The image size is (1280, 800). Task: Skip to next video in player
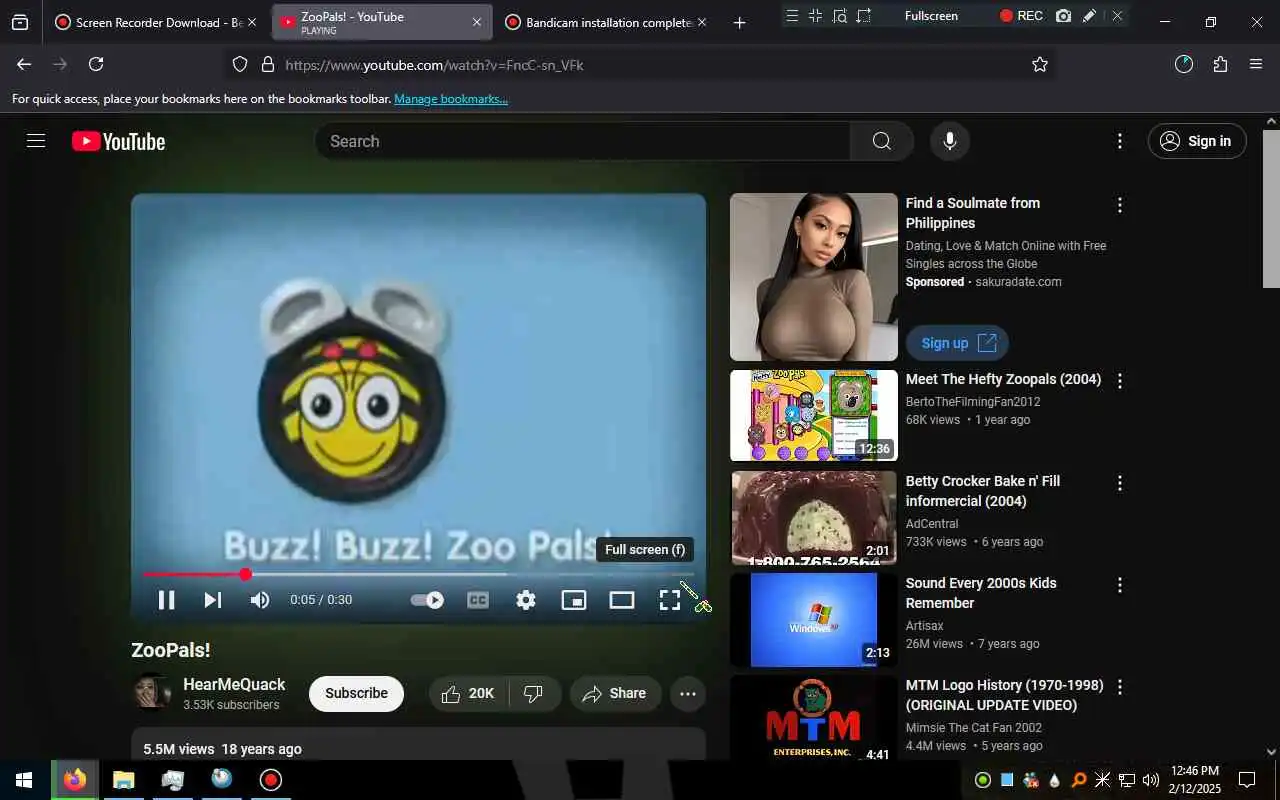pyautogui.click(x=213, y=600)
